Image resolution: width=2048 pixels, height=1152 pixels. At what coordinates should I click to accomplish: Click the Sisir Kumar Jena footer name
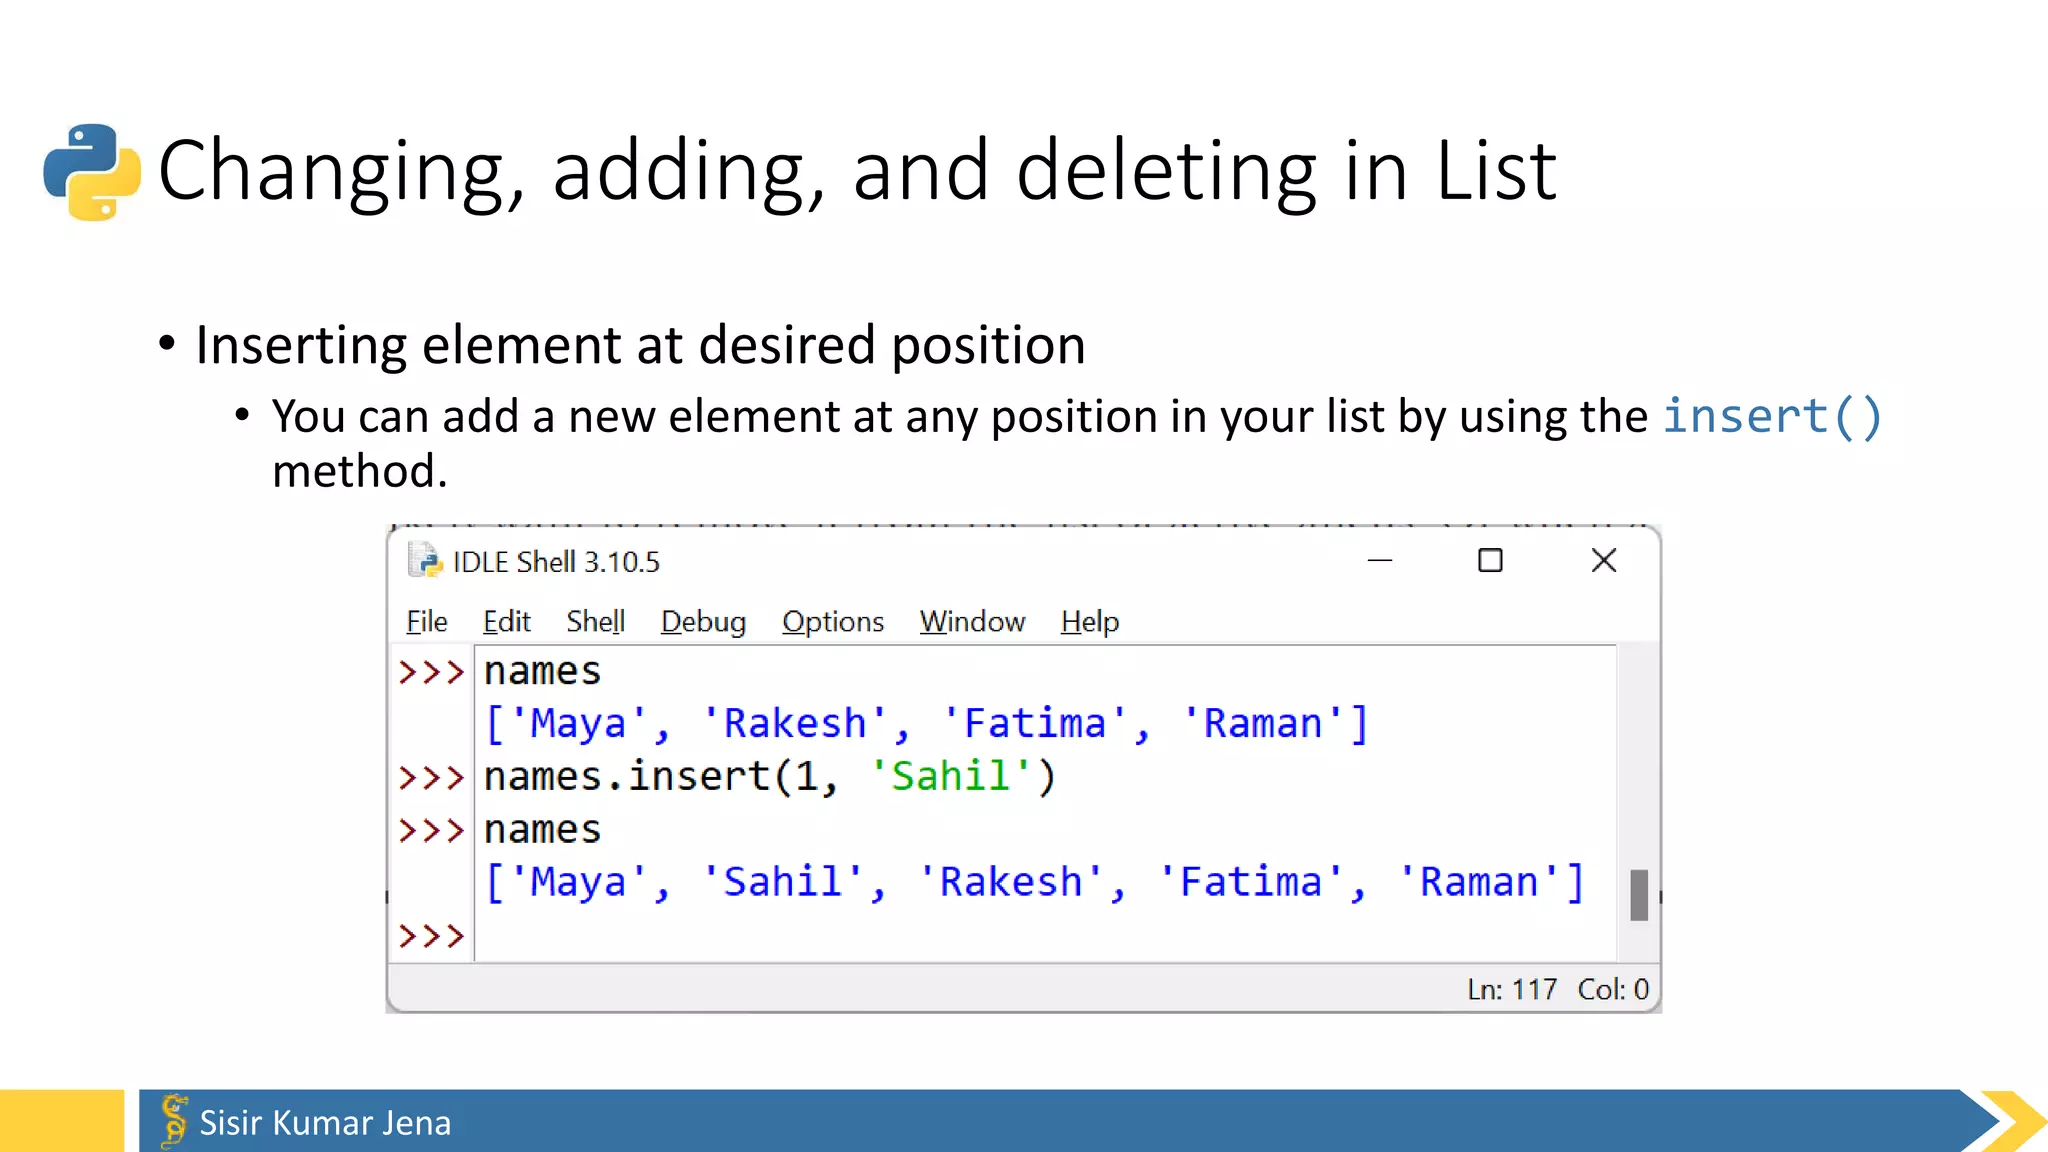tap(325, 1123)
